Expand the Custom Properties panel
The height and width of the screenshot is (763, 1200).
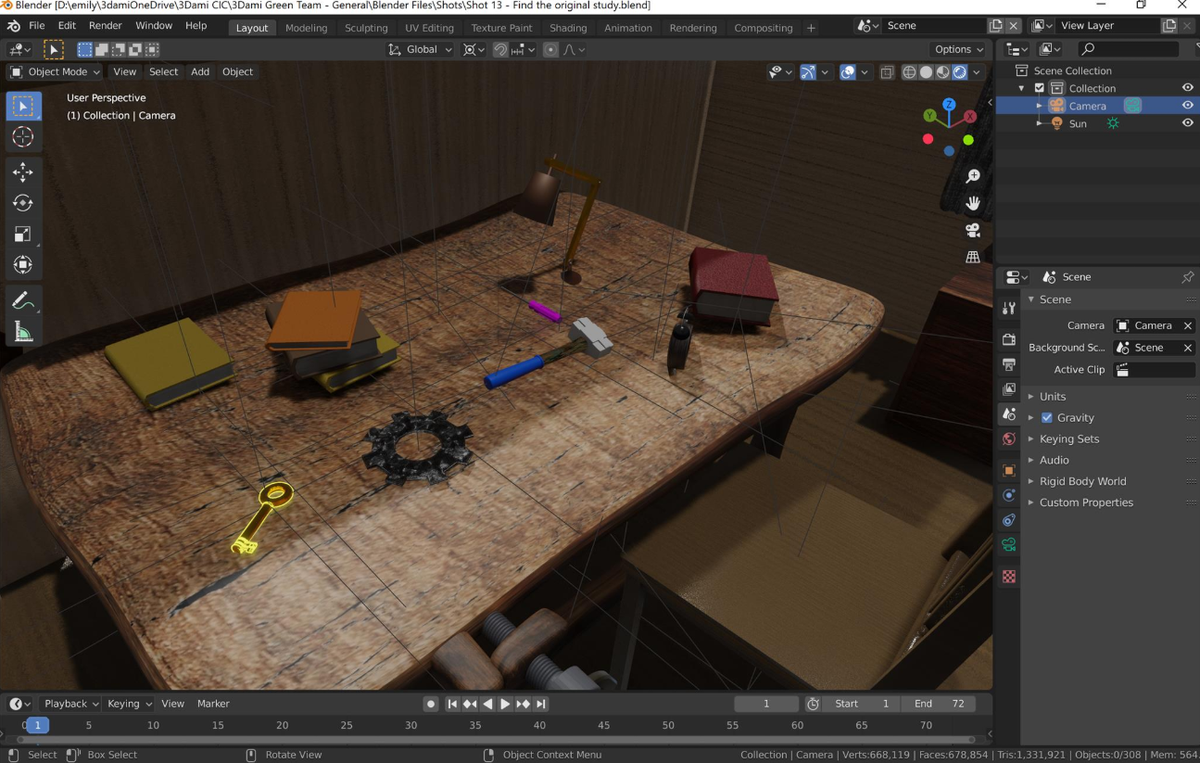pyautogui.click(x=1086, y=502)
